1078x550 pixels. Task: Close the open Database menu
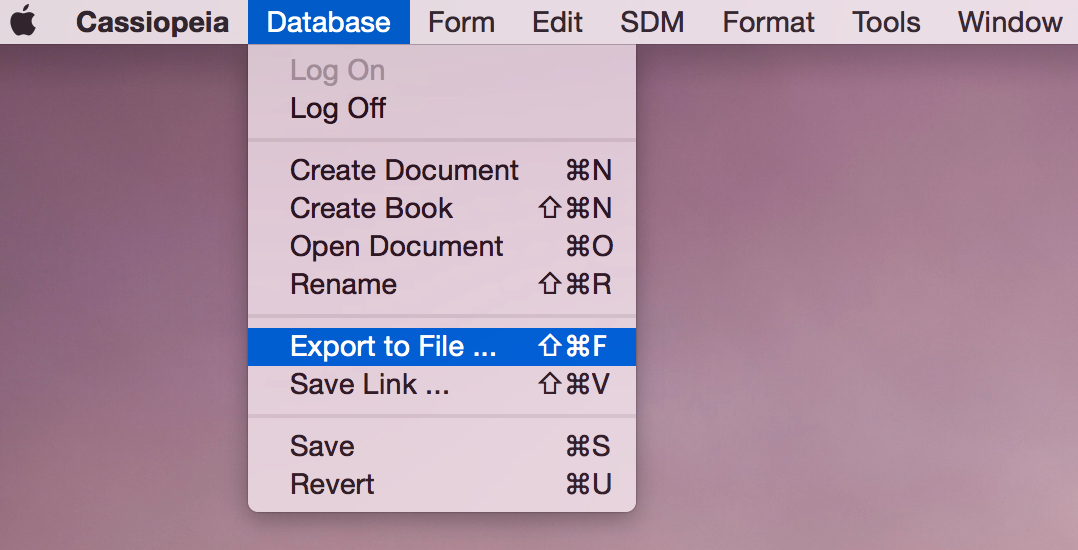coord(329,22)
